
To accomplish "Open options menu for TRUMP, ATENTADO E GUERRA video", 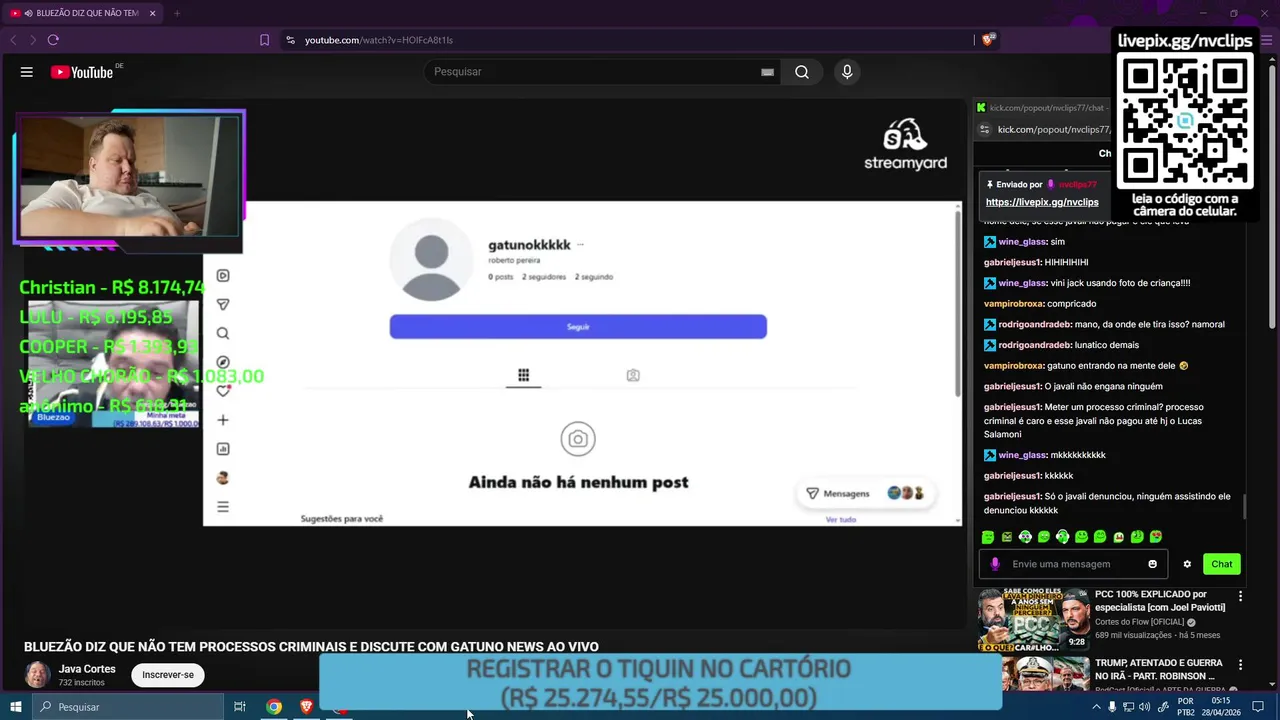I will click(x=1241, y=665).
